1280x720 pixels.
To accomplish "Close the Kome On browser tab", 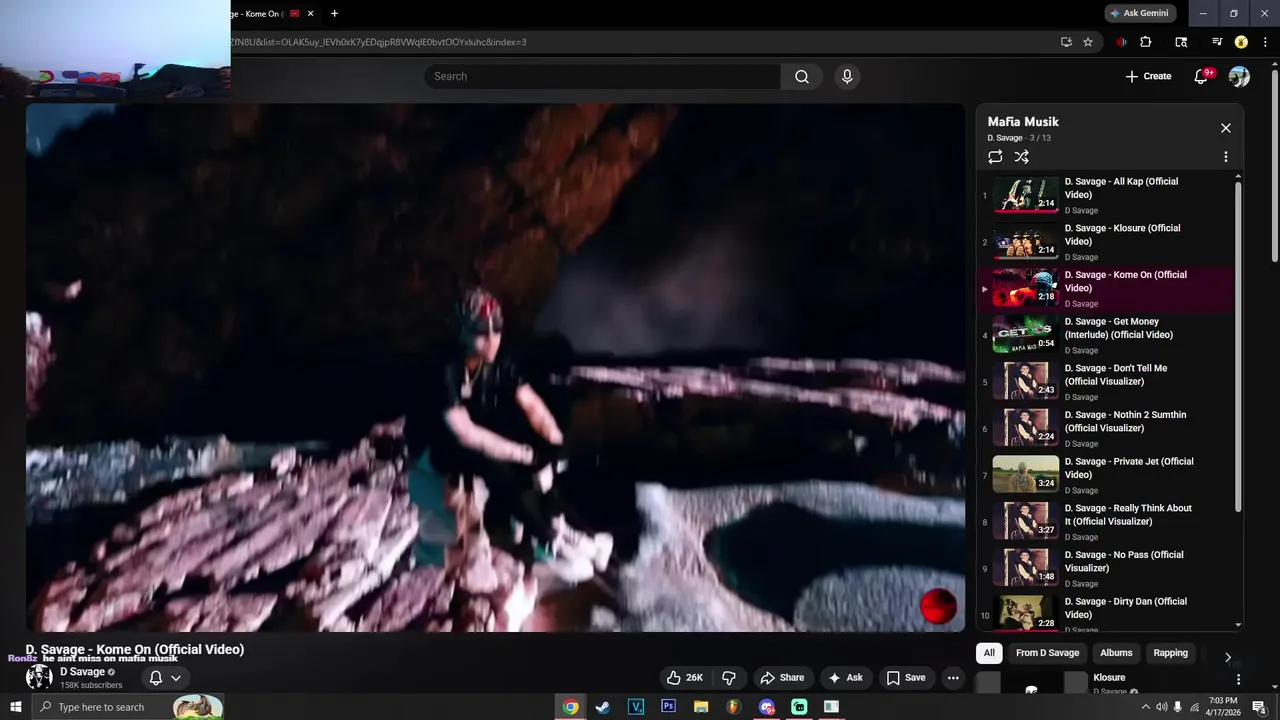I will (310, 14).
